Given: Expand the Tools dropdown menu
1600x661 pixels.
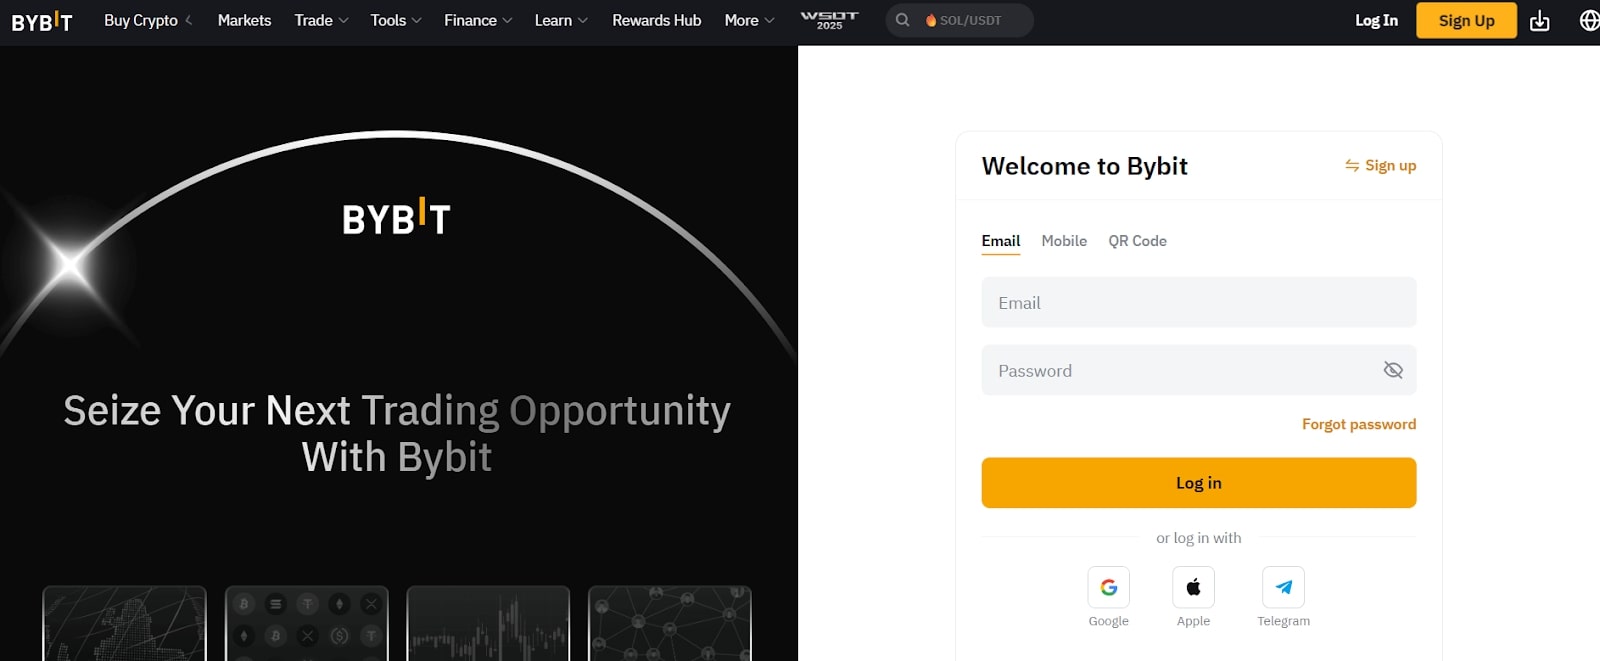Looking at the screenshot, I should (x=395, y=20).
